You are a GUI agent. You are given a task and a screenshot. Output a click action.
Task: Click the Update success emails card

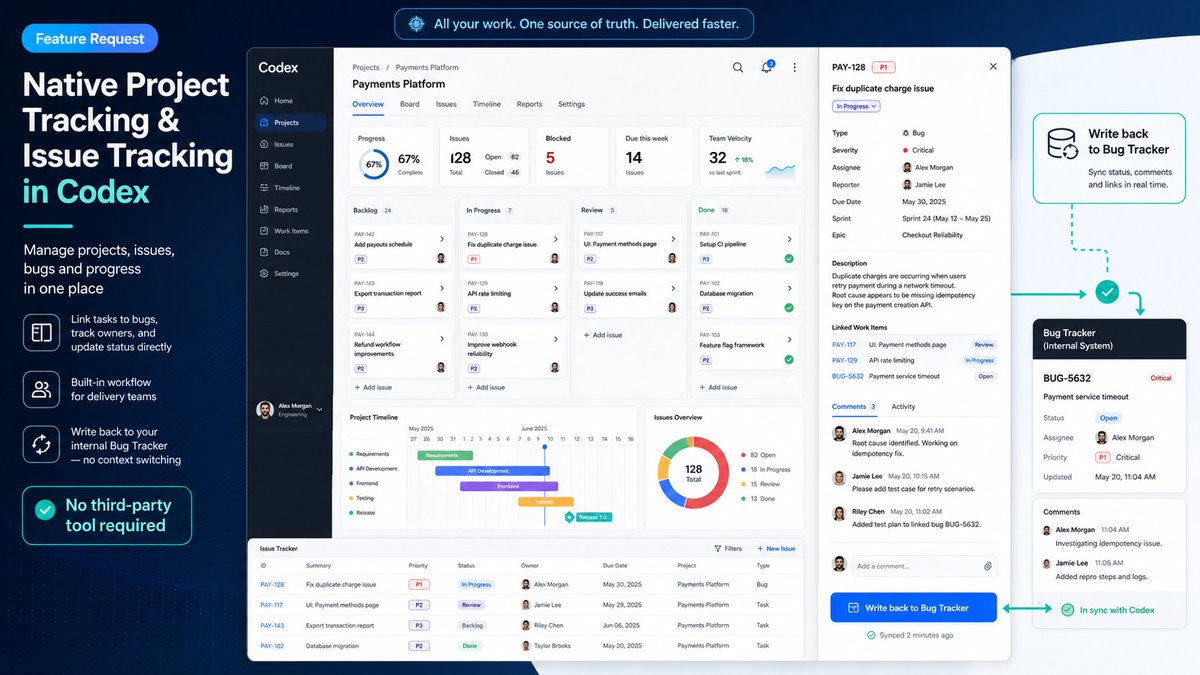(x=628, y=296)
